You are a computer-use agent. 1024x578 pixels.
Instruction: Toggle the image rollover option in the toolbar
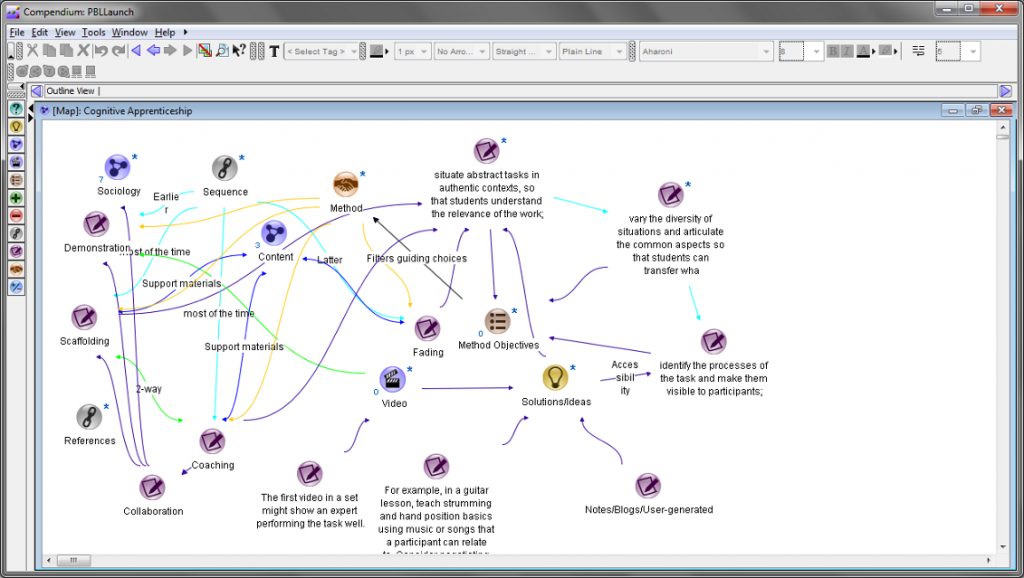click(x=205, y=52)
